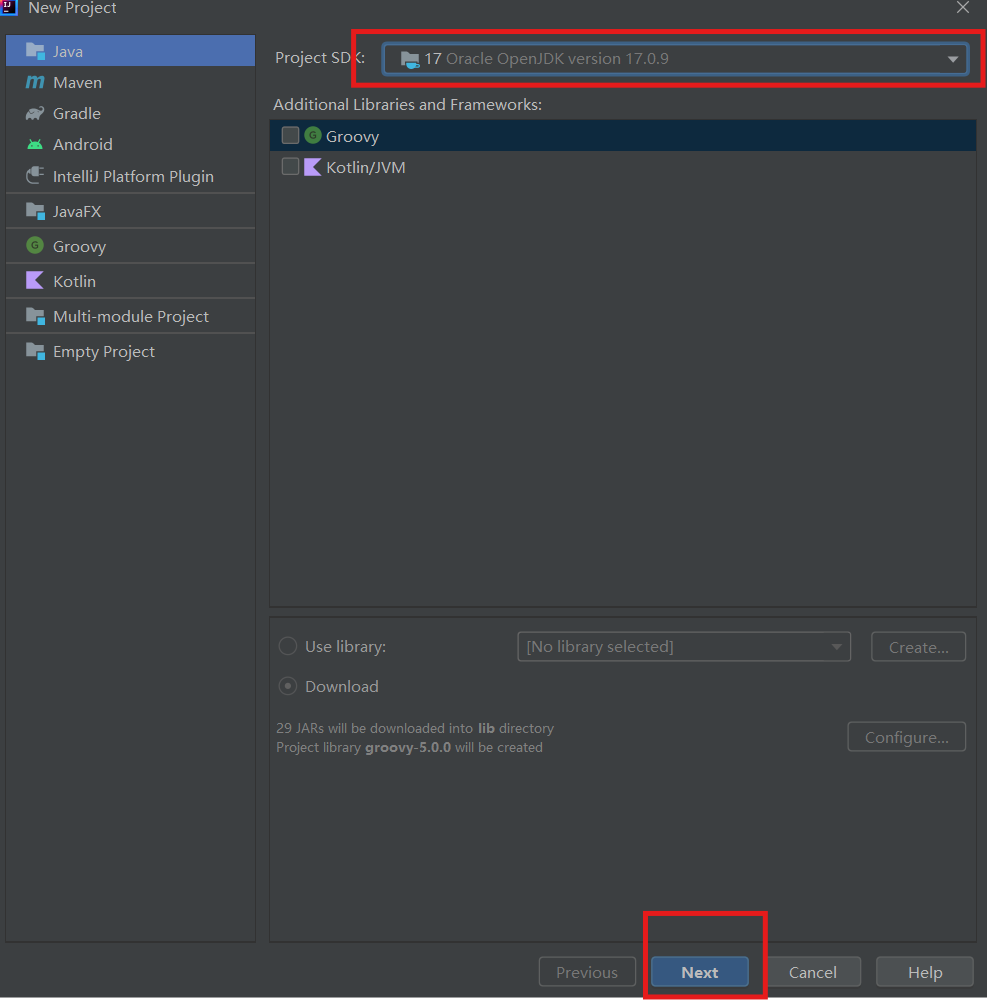Choose Empty Project entry

coord(130,351)
